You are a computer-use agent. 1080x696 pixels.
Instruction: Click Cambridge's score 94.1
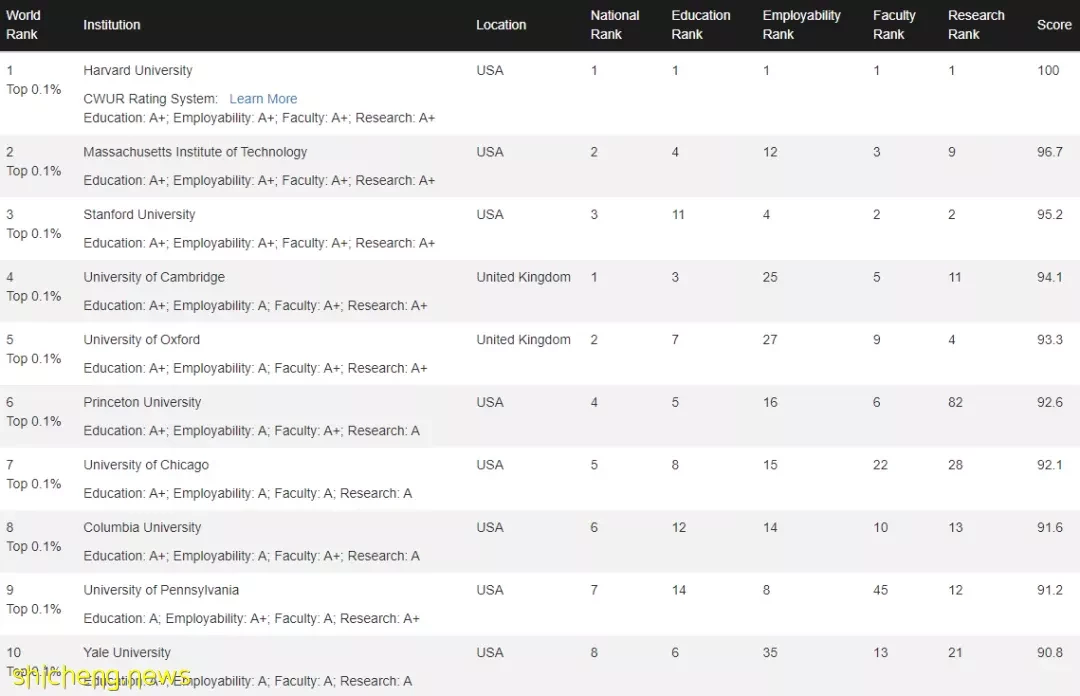pos(1050,277)
